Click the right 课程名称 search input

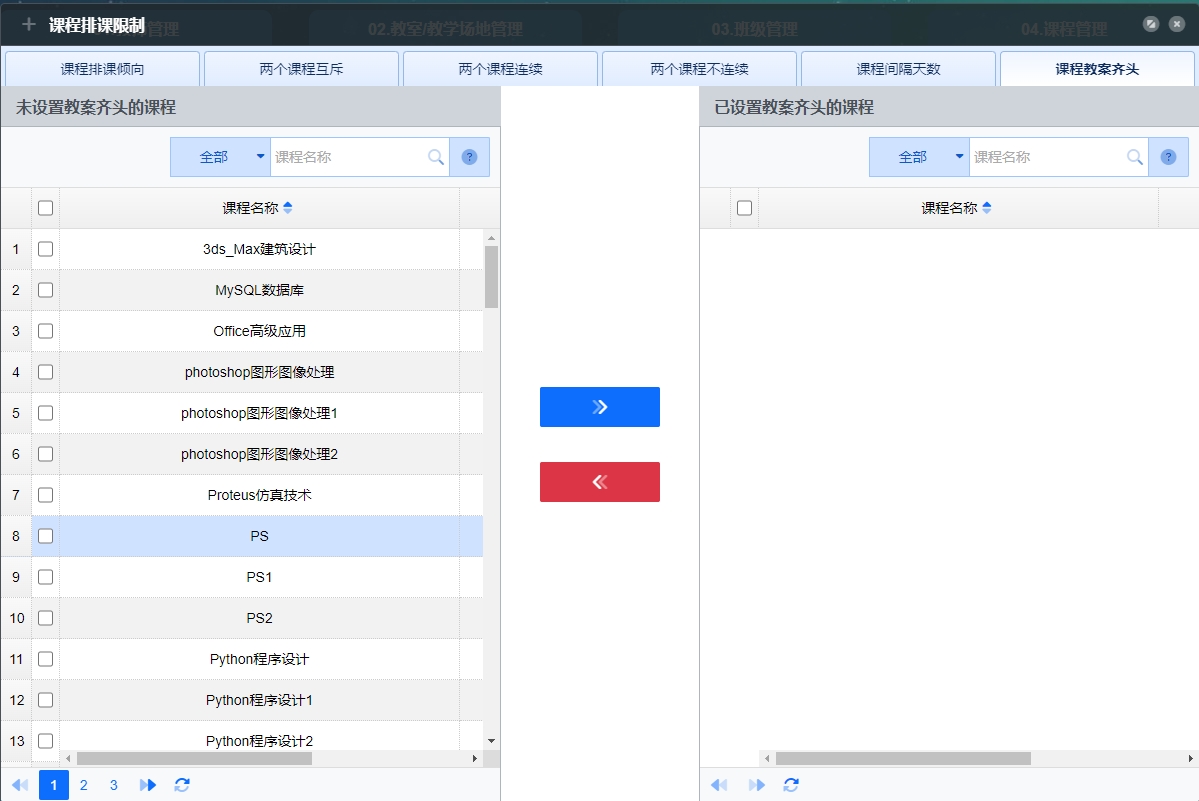[1048, 157]
